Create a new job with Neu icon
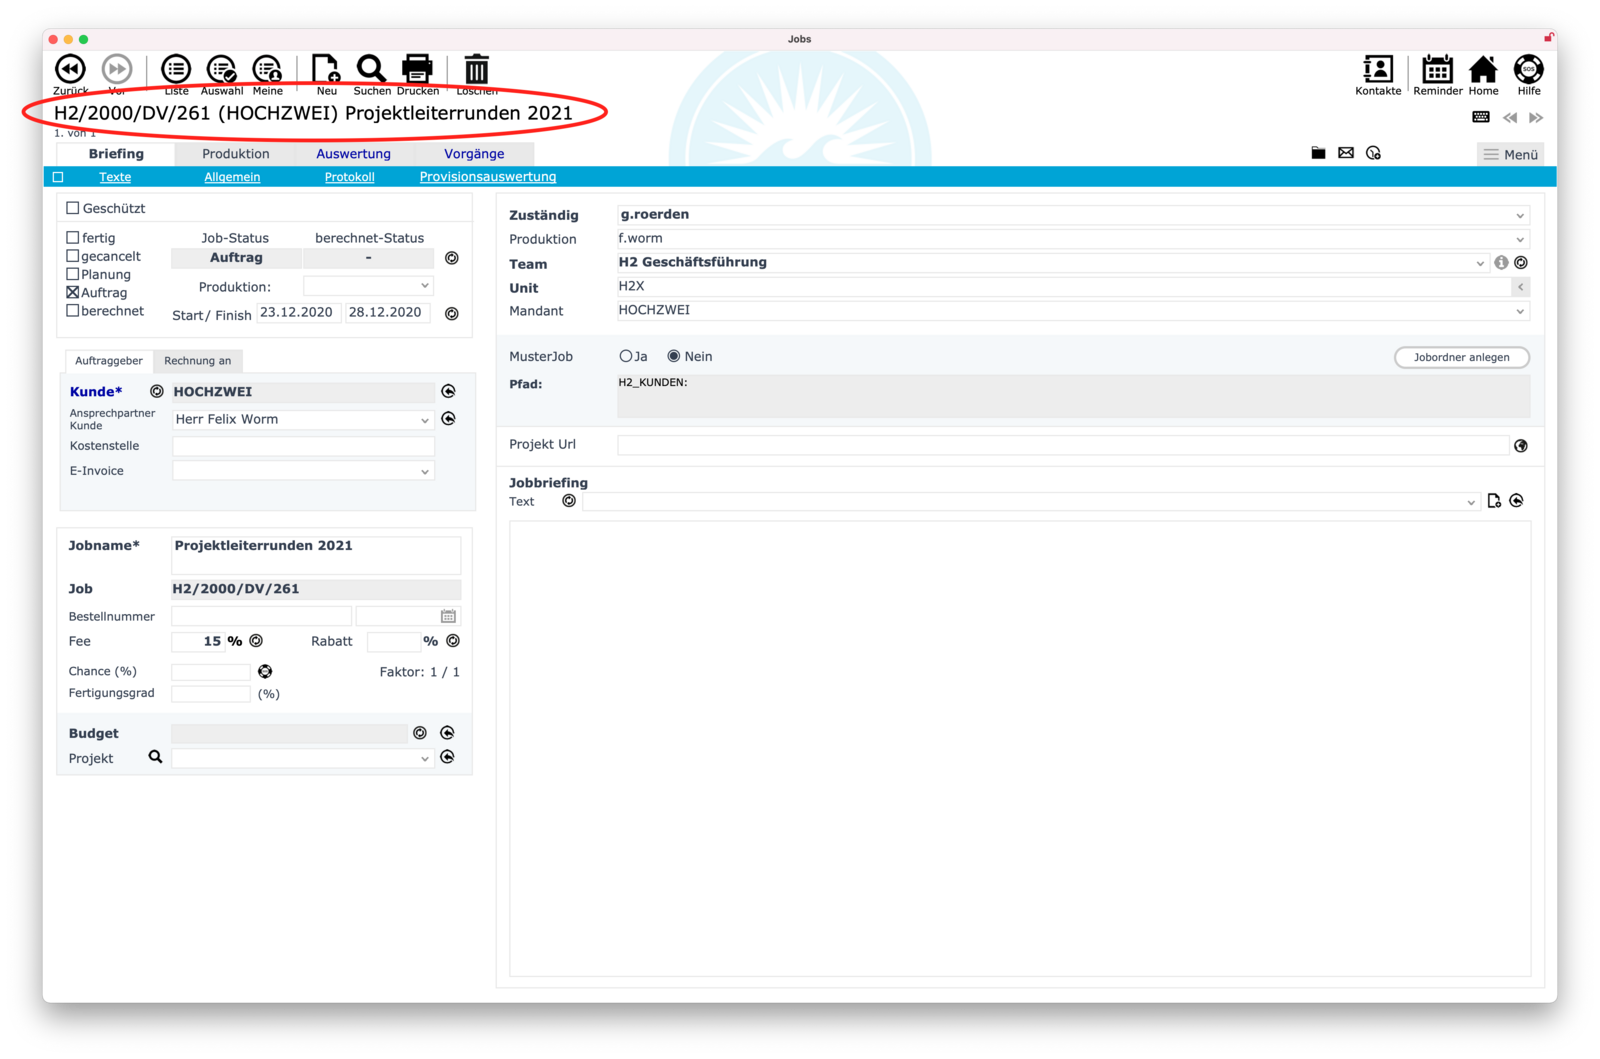1600x1059 pixels. click(x=326, y=69)
